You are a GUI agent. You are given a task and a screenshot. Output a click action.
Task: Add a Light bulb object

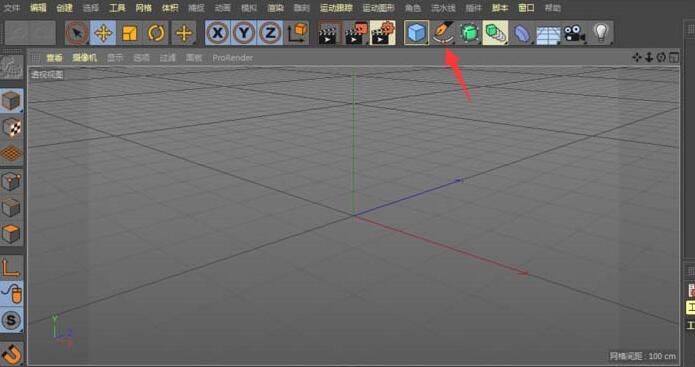pyautogui.click(x=601, y=33)
